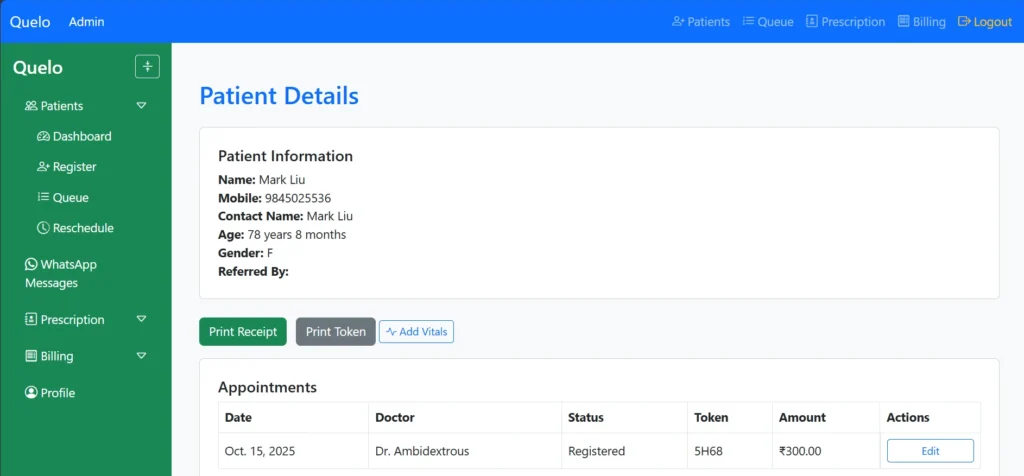Expand the Prescription sidebar dropdown arrow
1024x476 pixels.
(142, 320)
